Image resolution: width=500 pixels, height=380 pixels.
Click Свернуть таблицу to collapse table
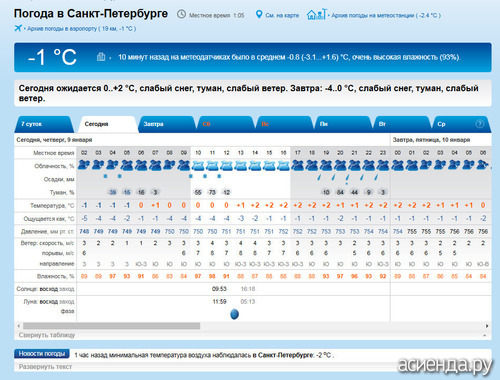pos(47,335)
